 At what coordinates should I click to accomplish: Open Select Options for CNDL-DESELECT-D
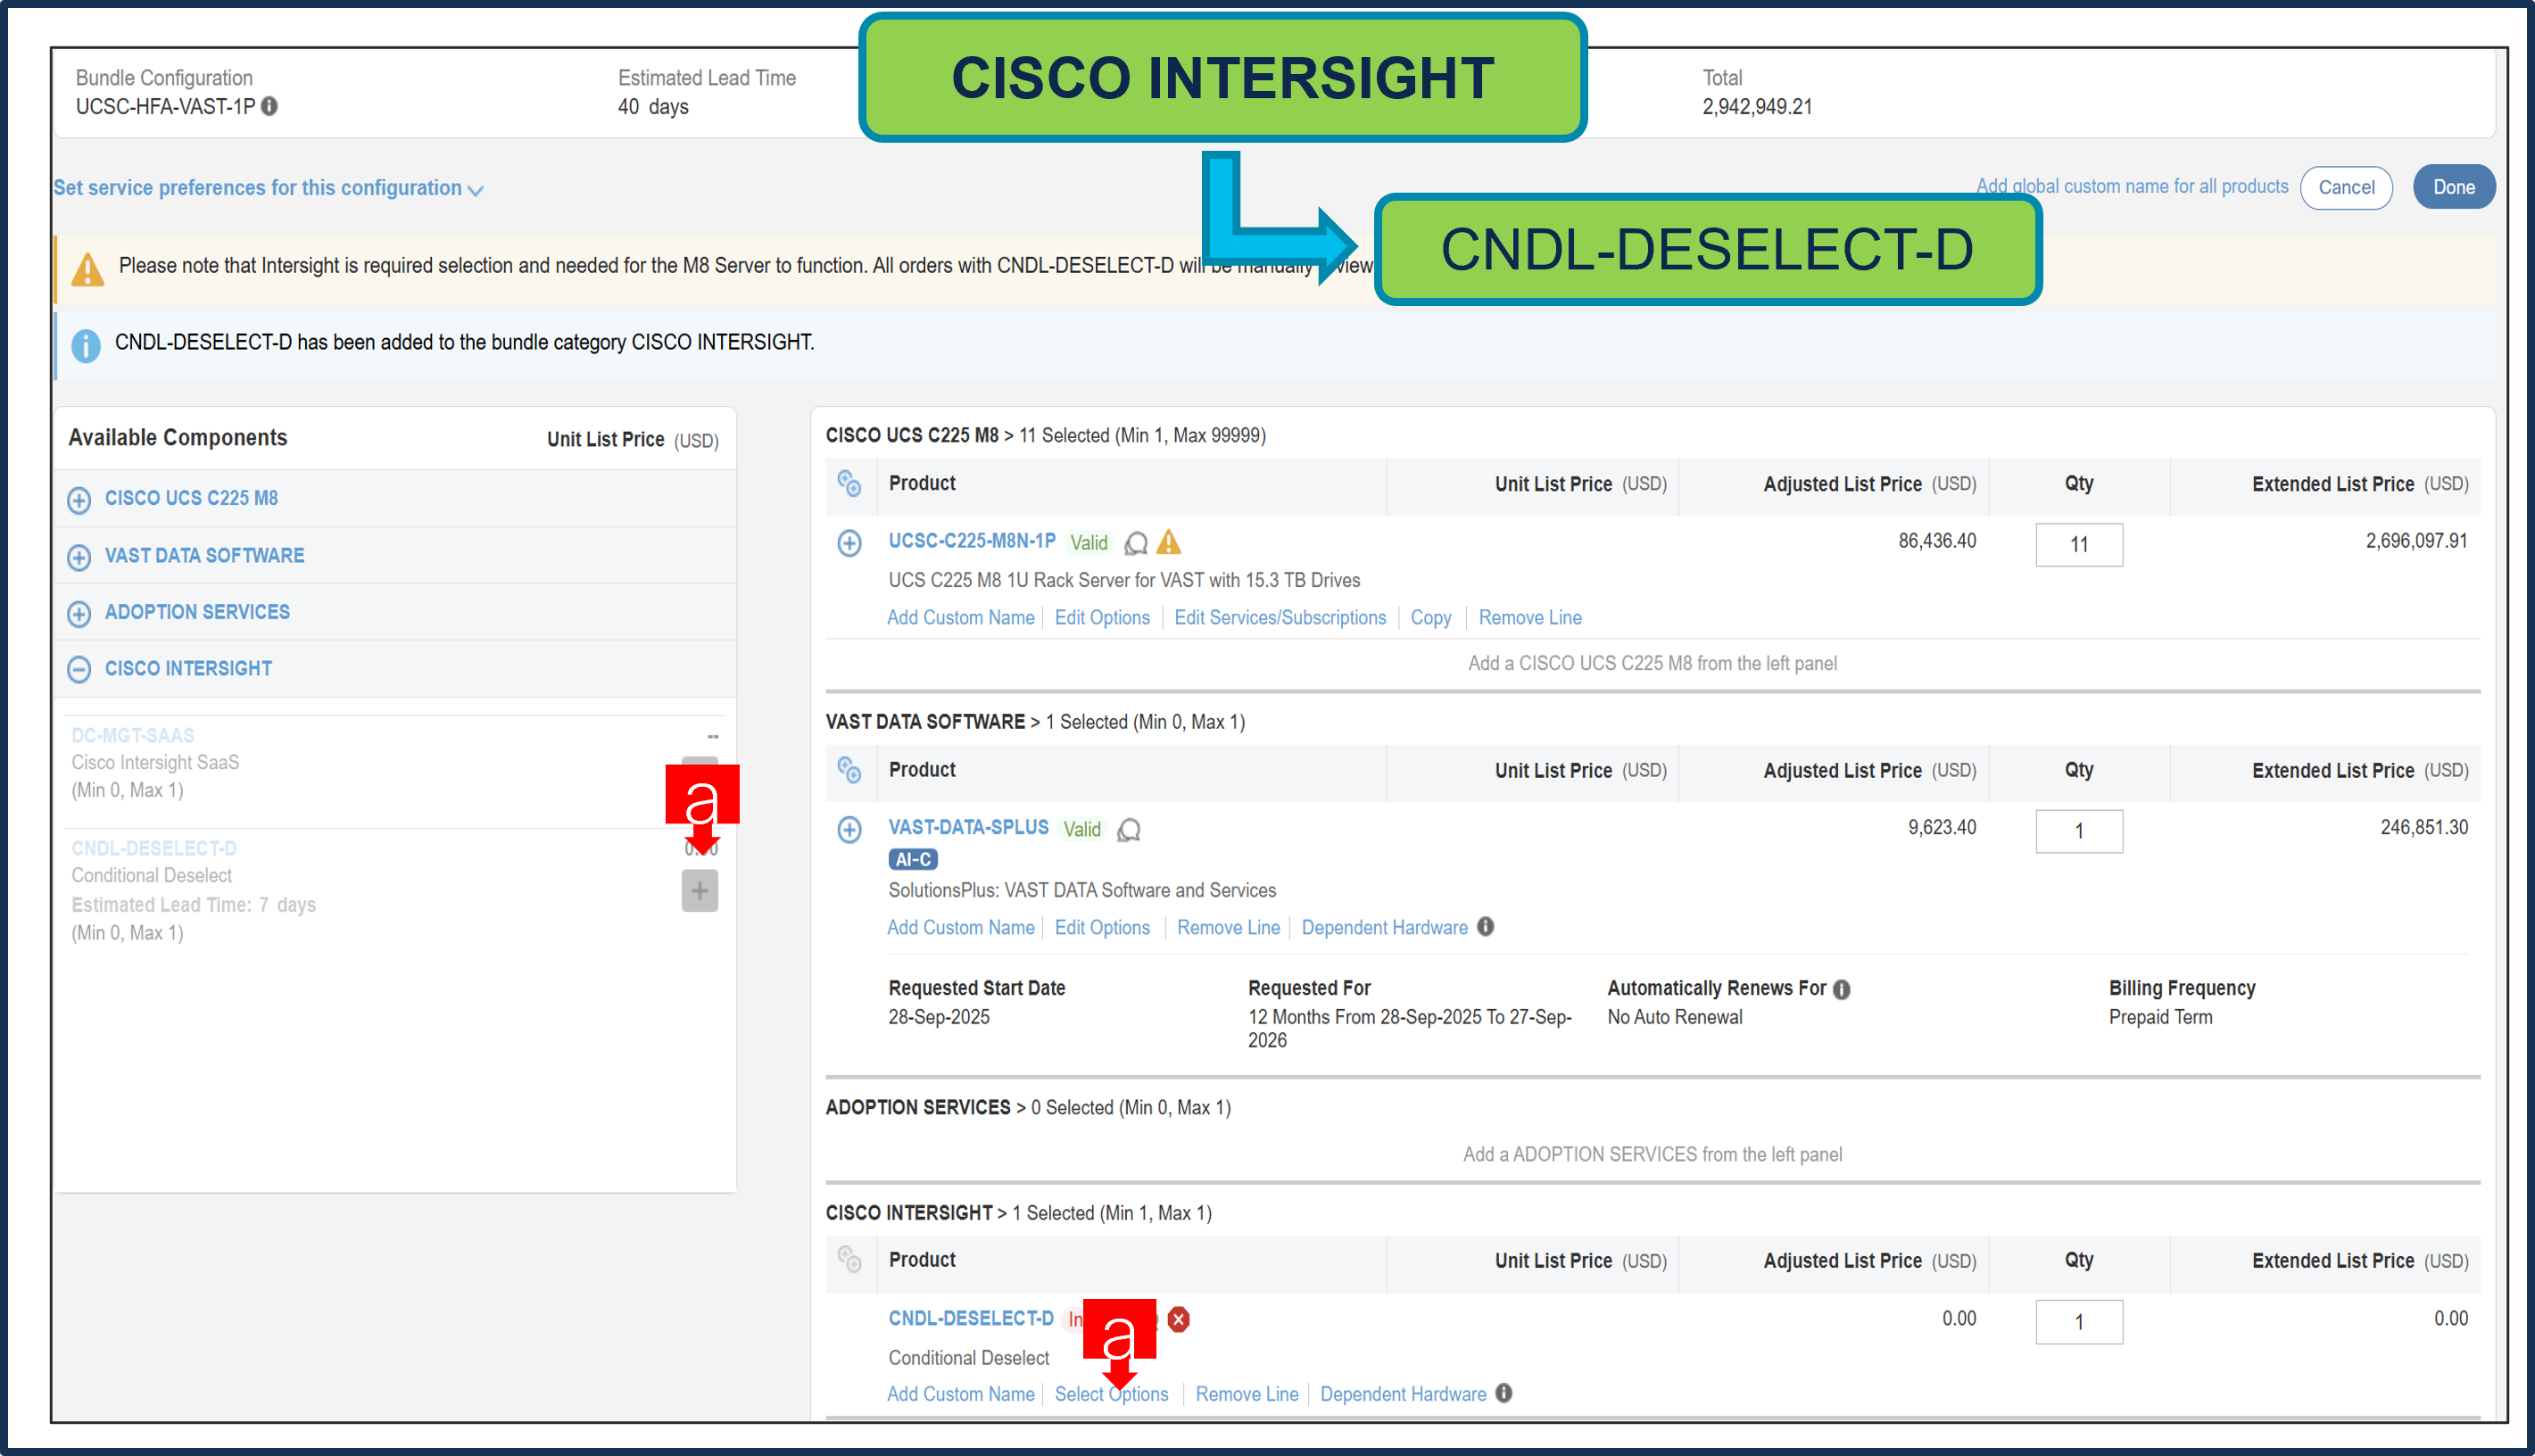[1112, 1394]
